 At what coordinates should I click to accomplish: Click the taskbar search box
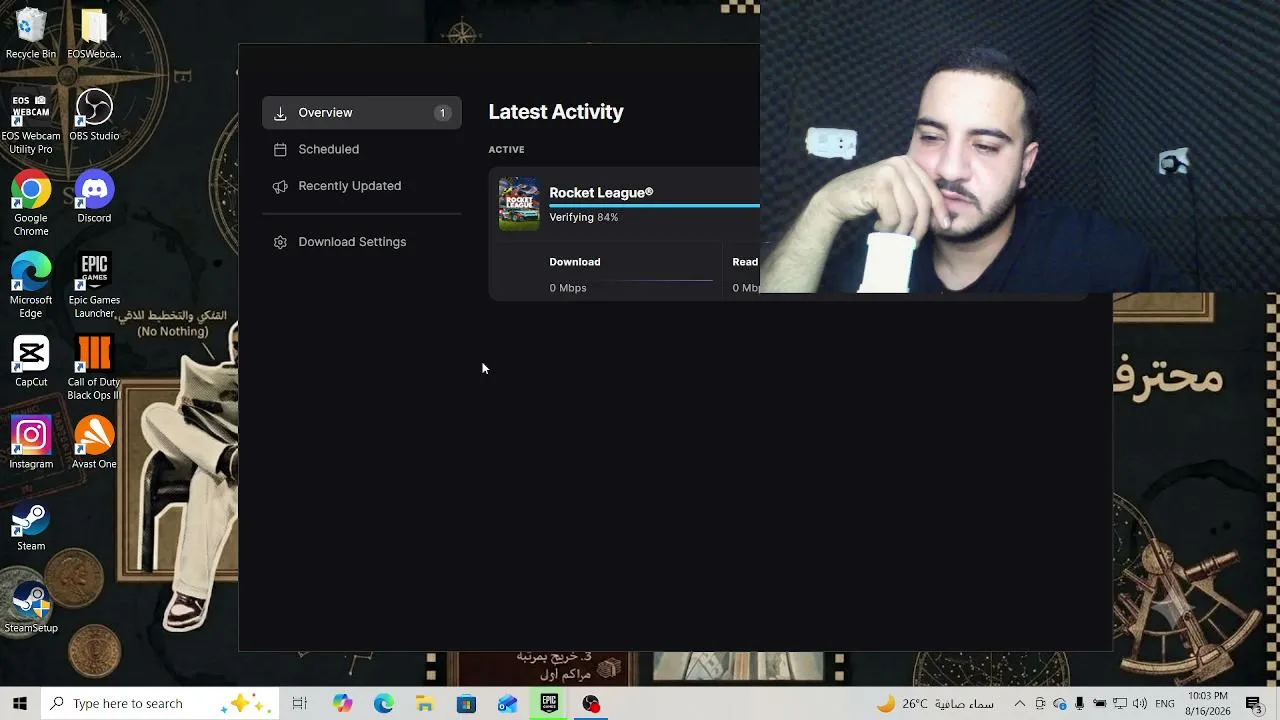[x=158, y=704]
